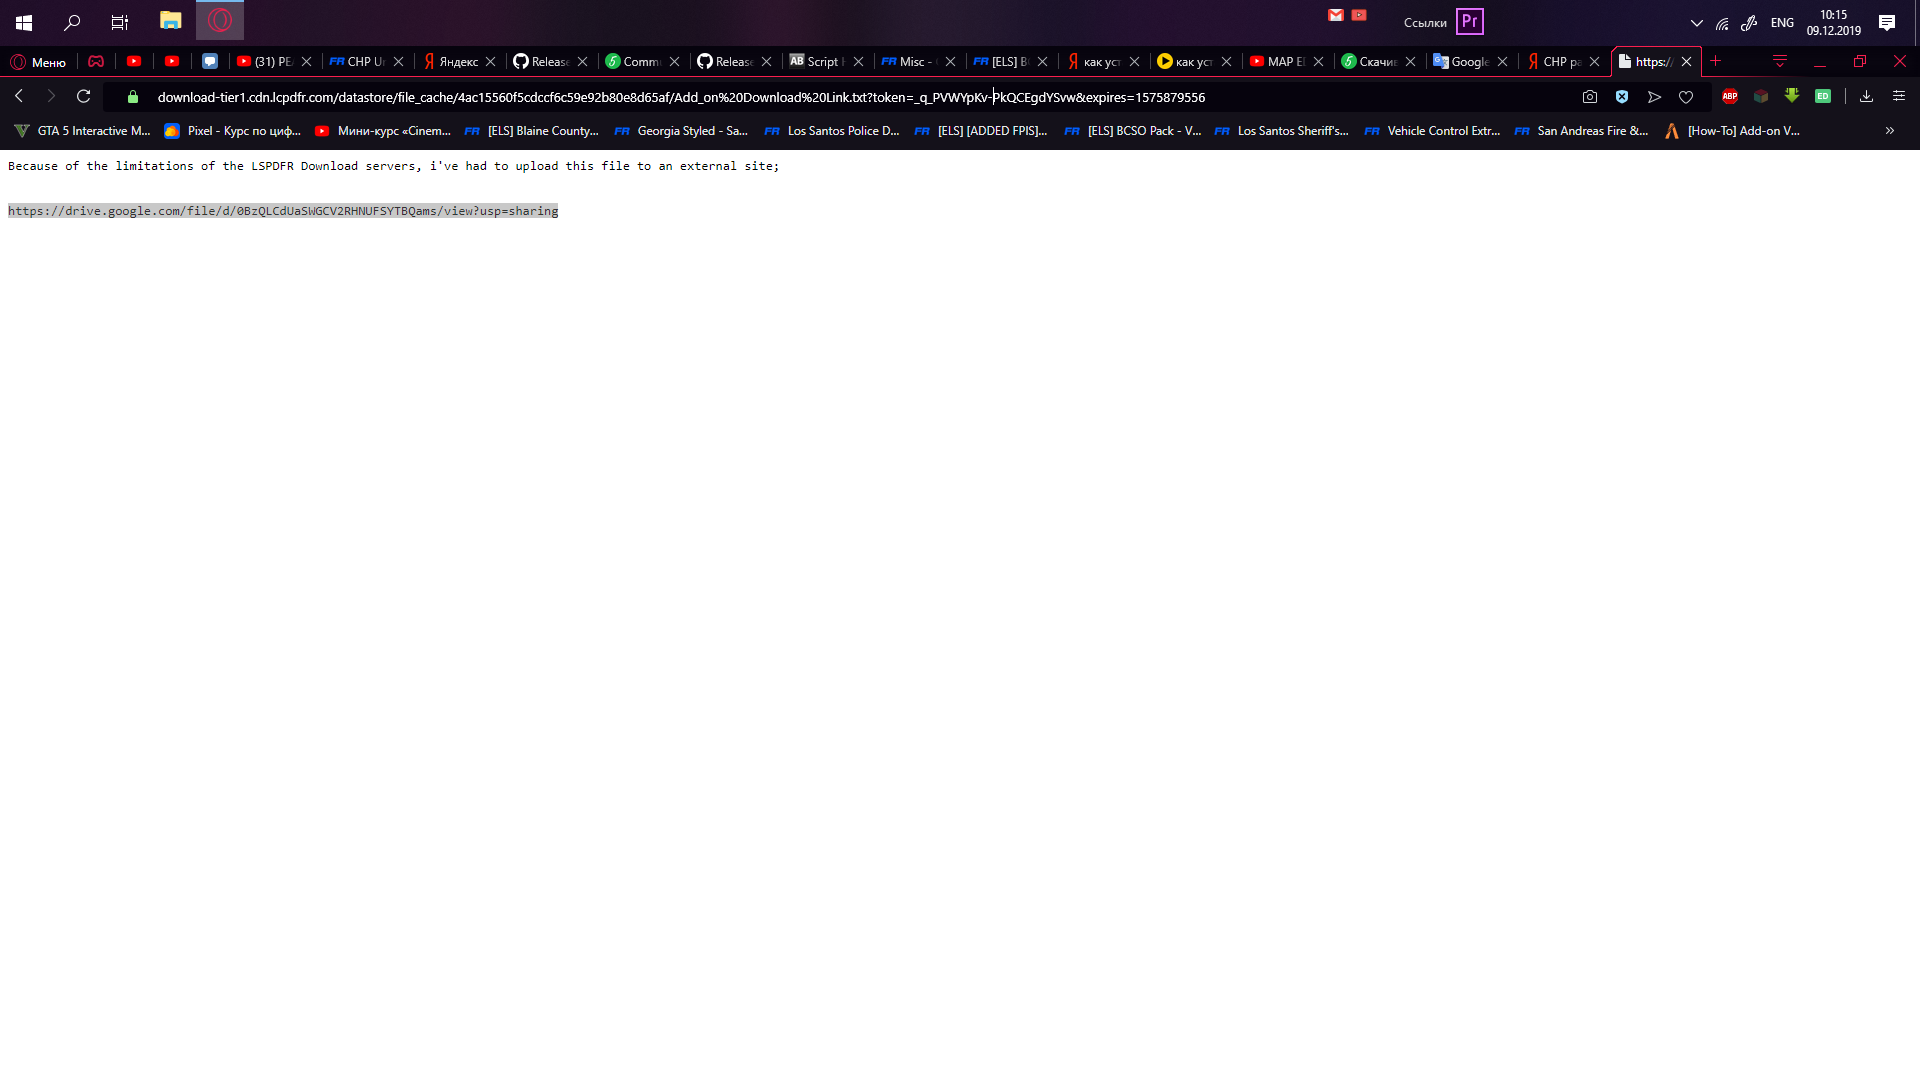This screenshot has height=1080, width=1920.
Task: Reload the current page
Action: pos(84,97)
